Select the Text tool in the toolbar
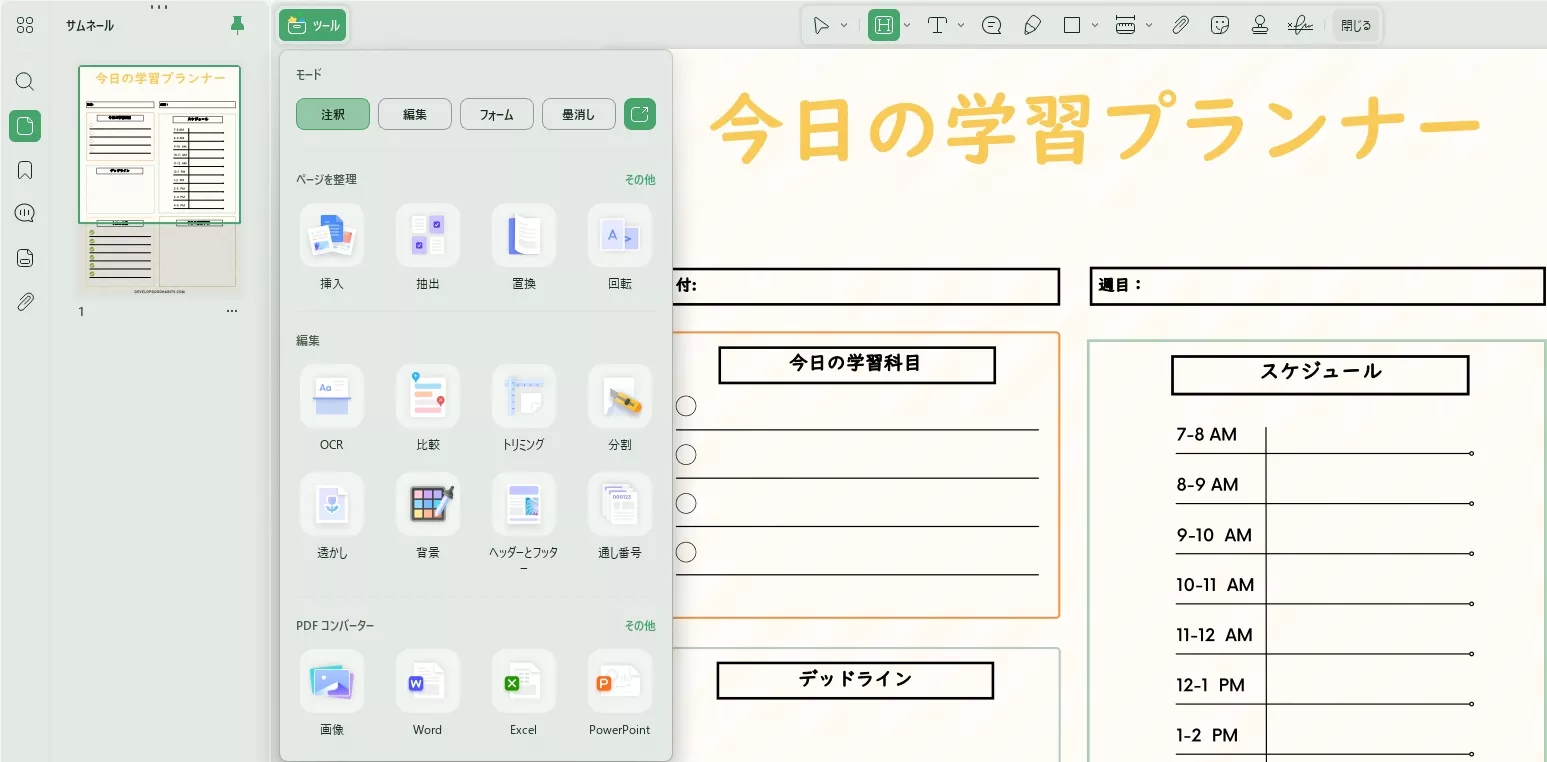This screenshot has height=762, width=1547. pos(938,25)
